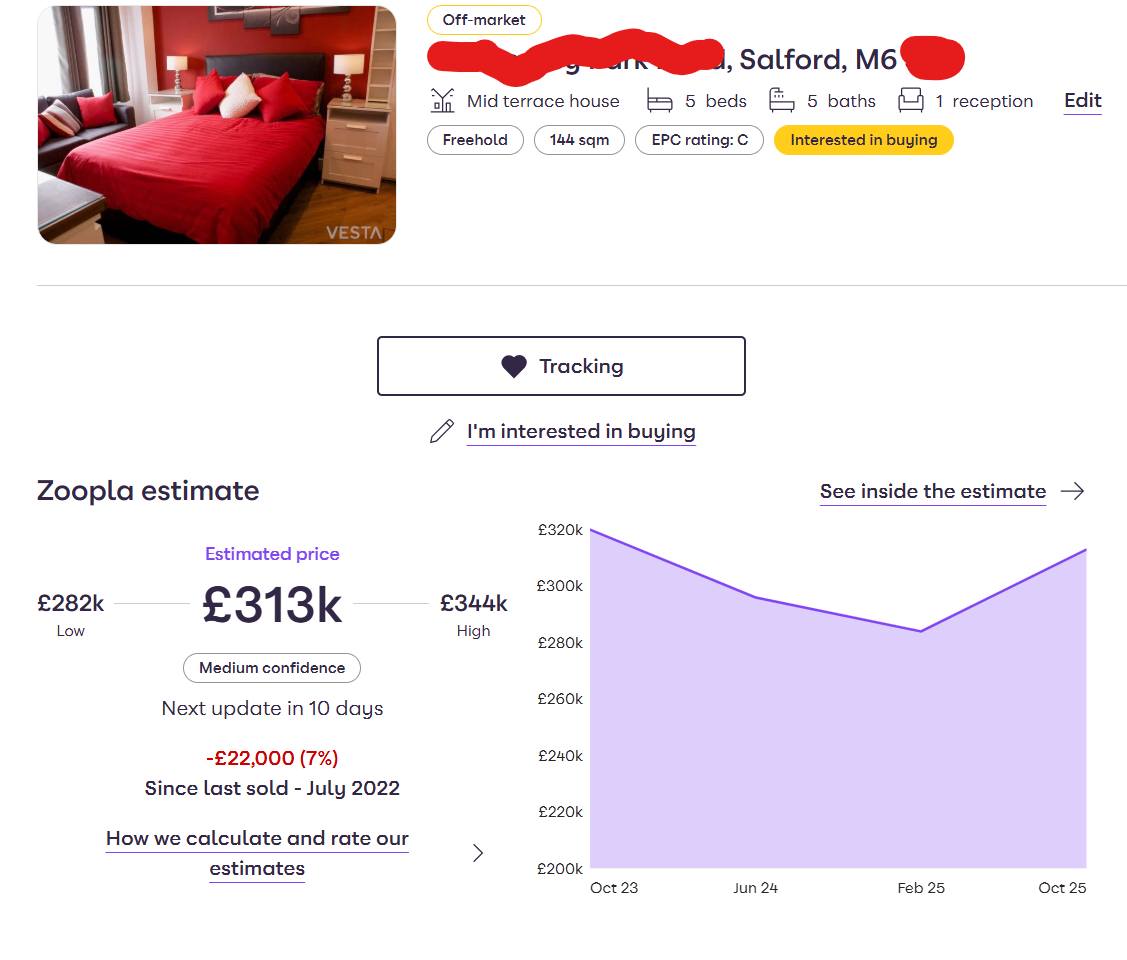Image resolution: width=1127 pixels, height=960 pixels.
Task: Click the Feb 25 low point on chart
Action: [921, 631]
